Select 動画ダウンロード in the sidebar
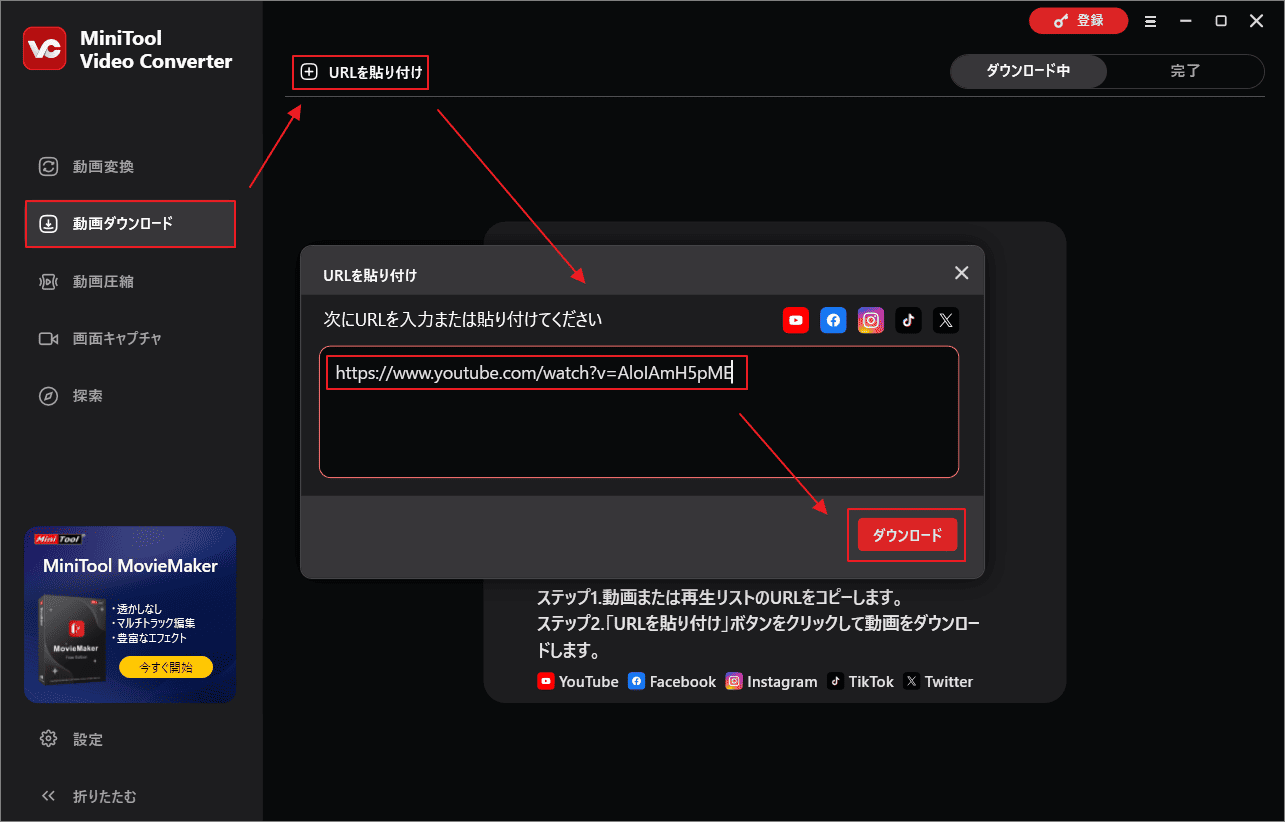Image resolution: width=1285 pixels, height=822 pixels. 131,224
